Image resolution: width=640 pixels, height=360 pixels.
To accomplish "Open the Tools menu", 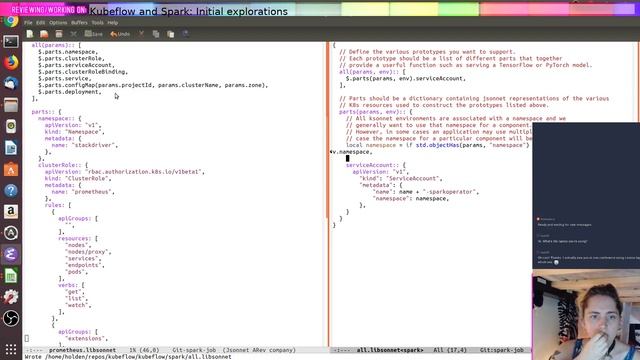I will (x=98, y=23).
